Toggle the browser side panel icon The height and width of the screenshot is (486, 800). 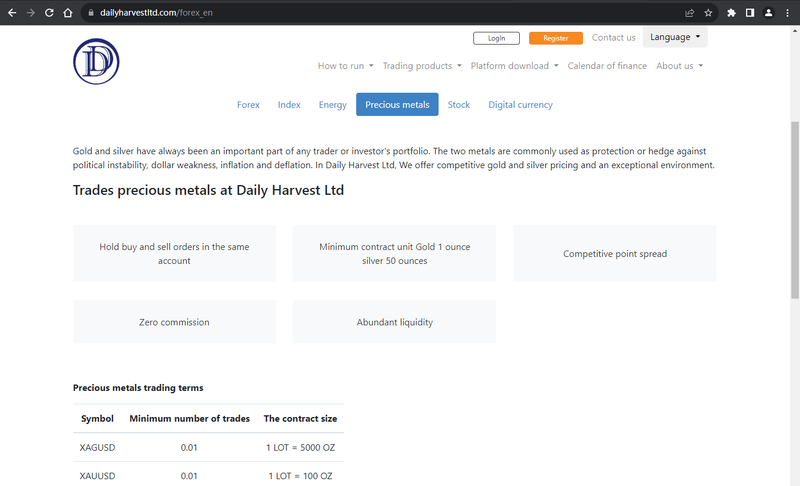click(x=749, y=13)
